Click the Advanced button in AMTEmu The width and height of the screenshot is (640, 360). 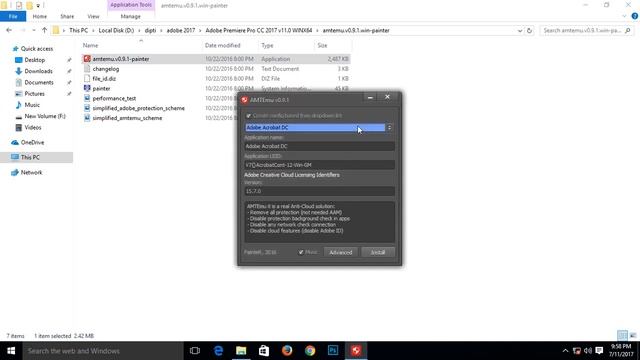340,252
